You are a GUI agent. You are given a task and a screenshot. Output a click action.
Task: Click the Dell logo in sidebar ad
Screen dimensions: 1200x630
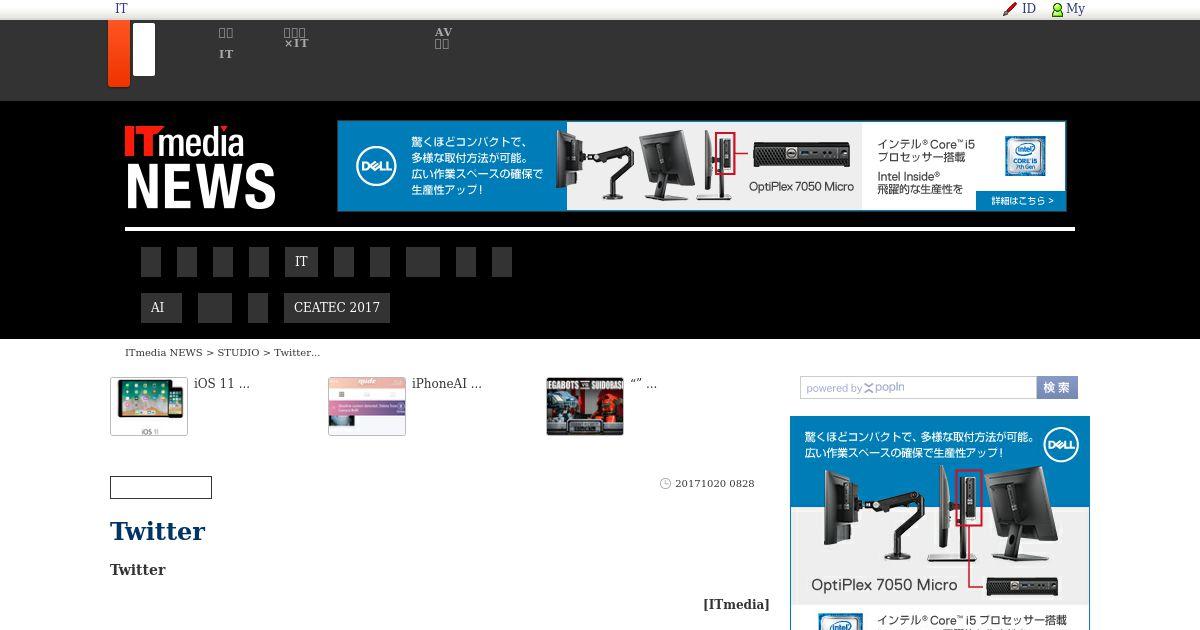[x=1060, y=444]
